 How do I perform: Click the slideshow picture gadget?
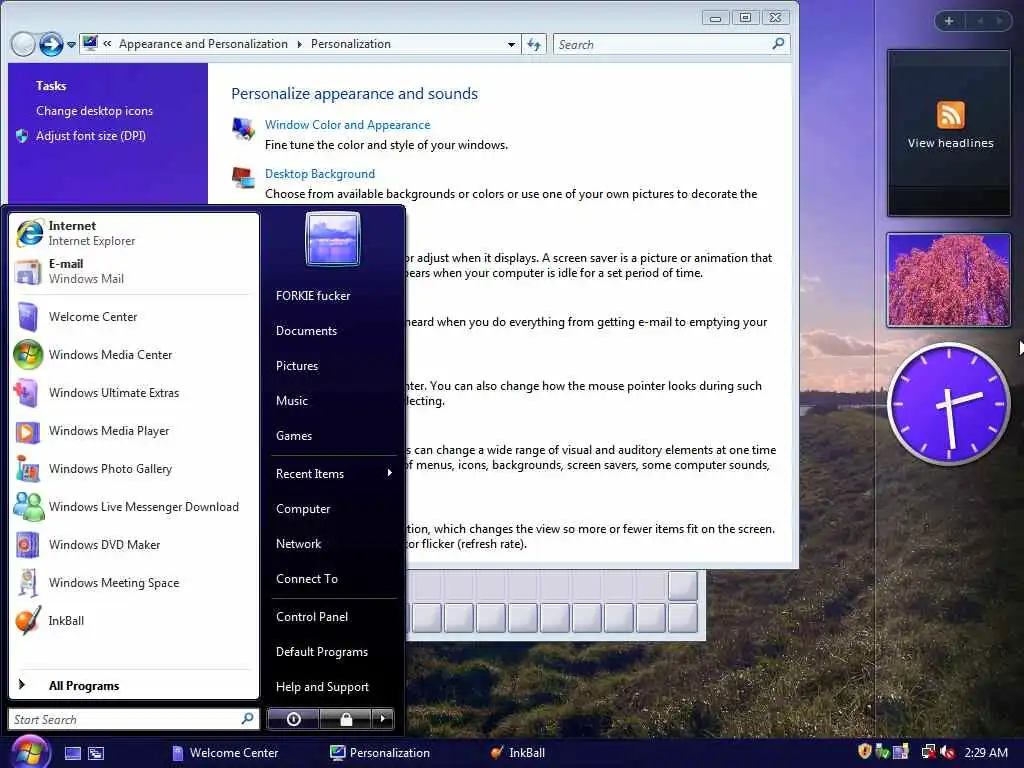pos(948,280)
